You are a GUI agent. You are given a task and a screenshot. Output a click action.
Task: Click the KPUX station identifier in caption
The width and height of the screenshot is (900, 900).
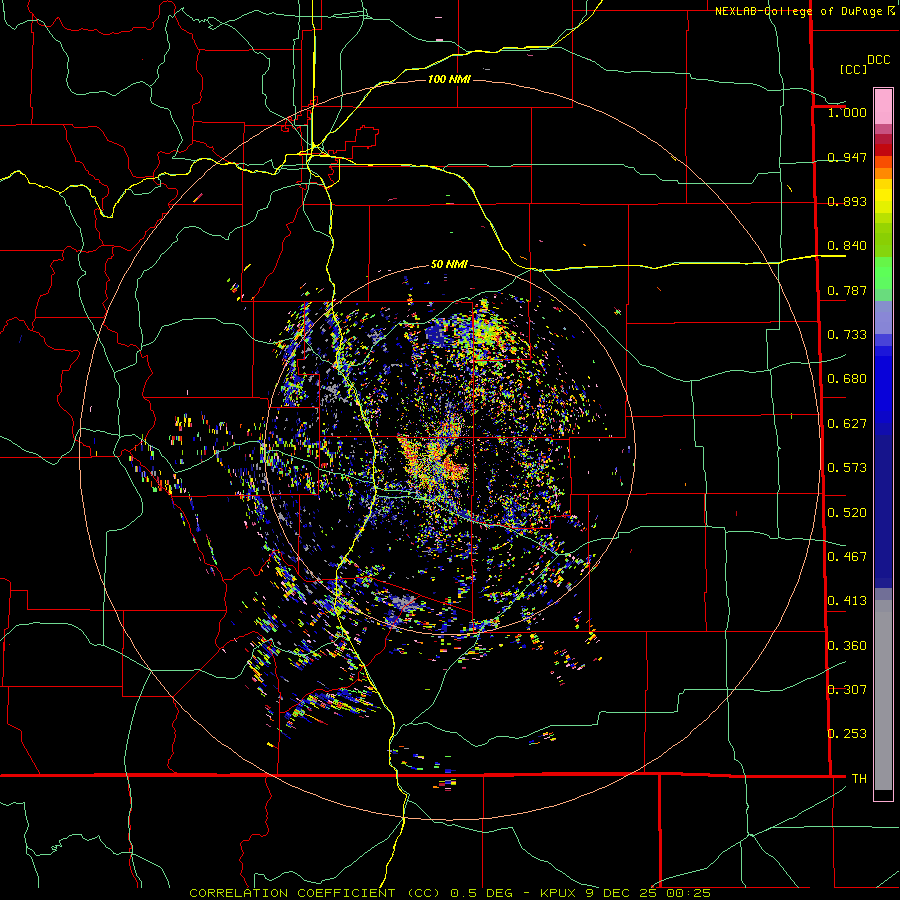click(x=560, y=893)
